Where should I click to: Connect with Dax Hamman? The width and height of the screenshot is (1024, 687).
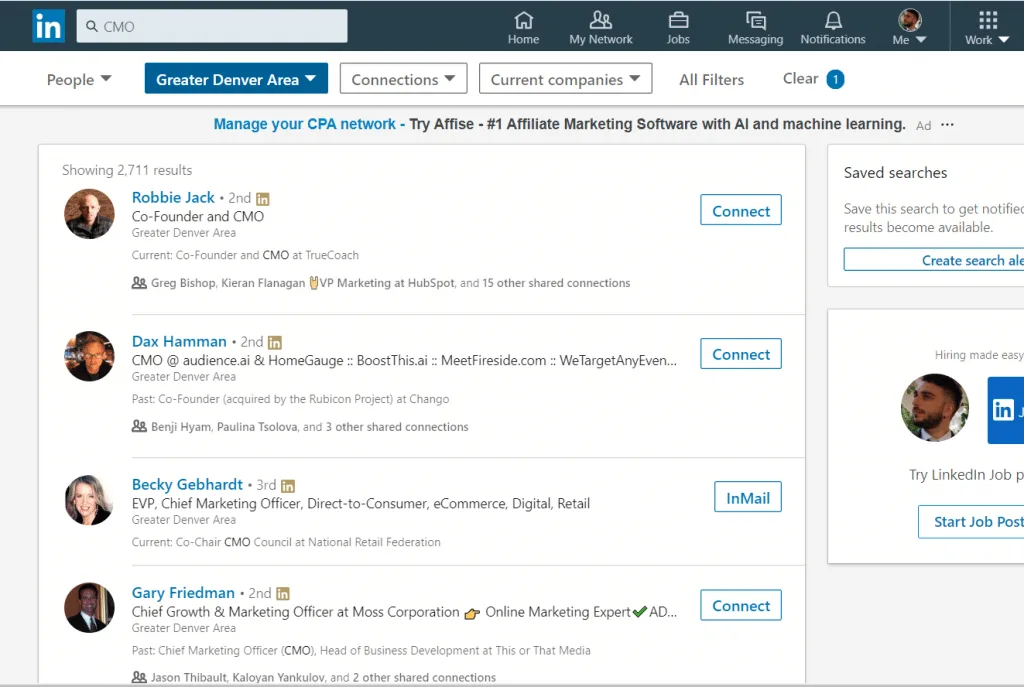(741, 353)
